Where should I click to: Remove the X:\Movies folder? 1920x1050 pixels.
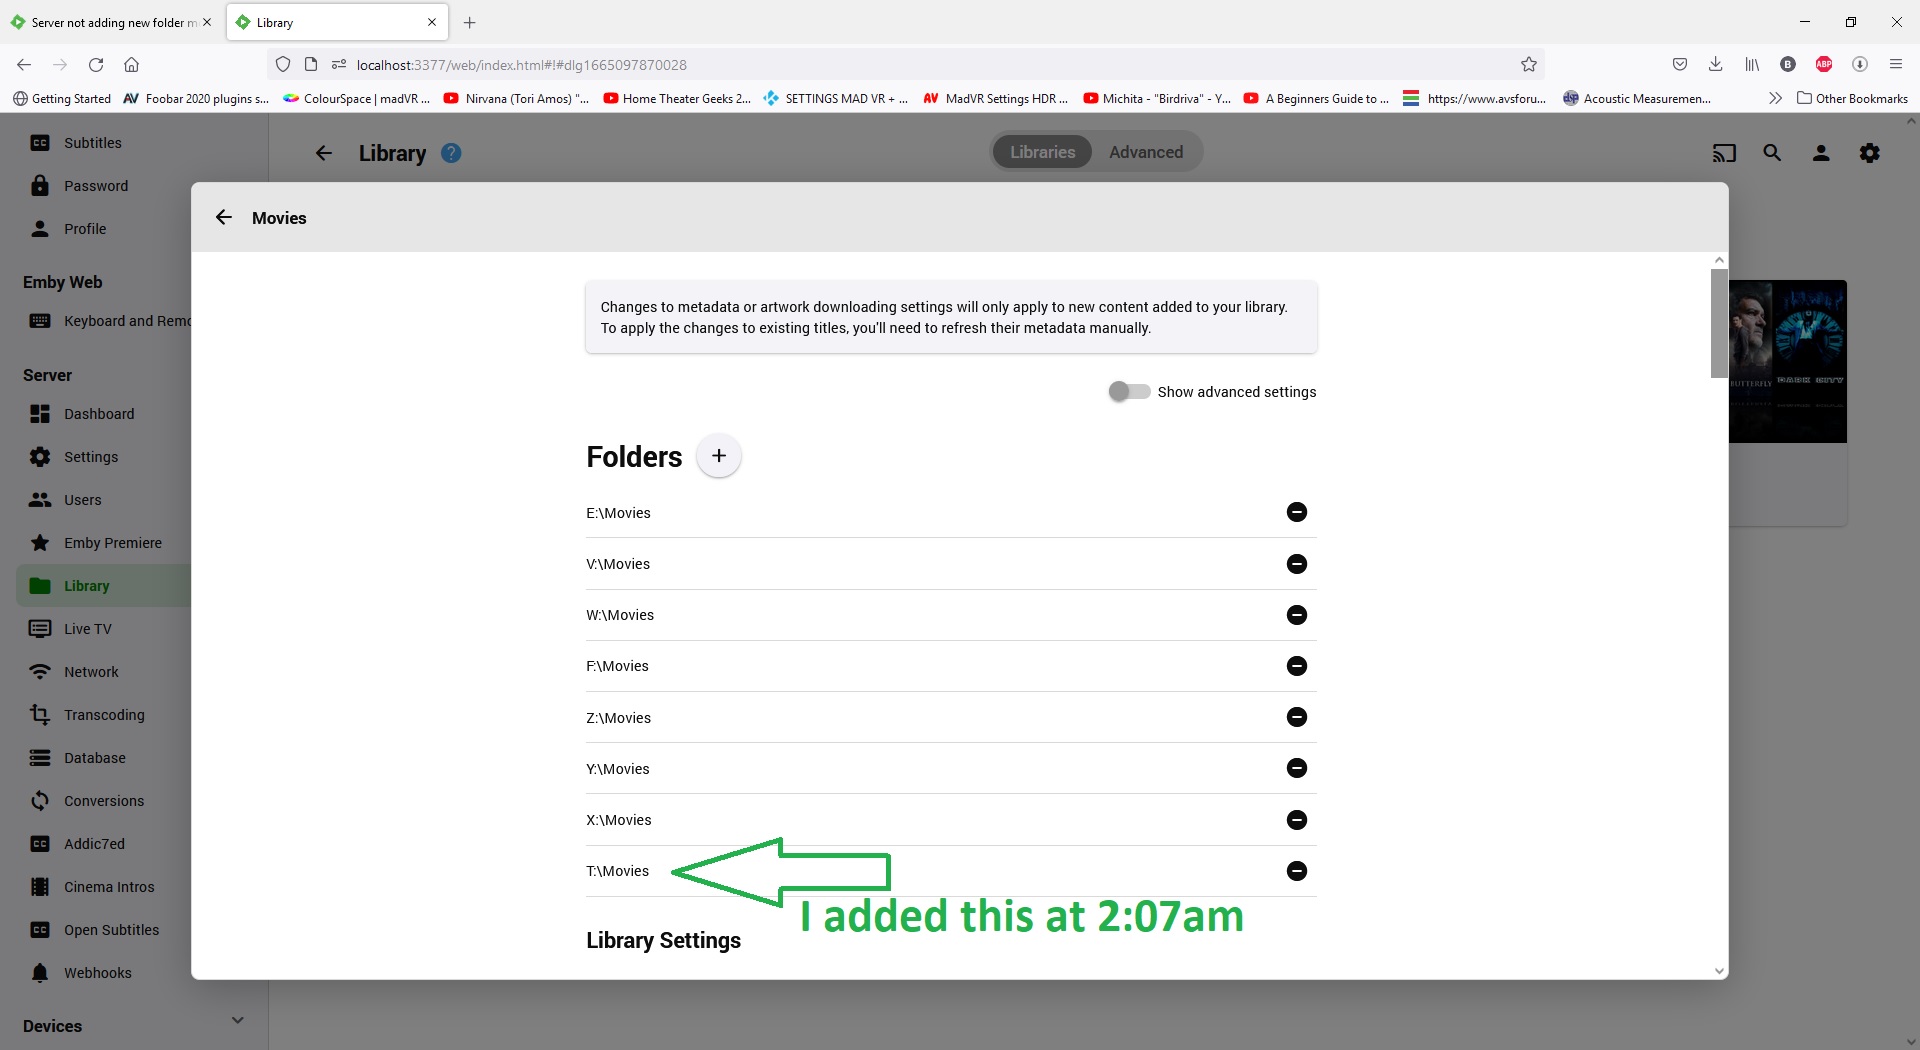(1296, 820)
